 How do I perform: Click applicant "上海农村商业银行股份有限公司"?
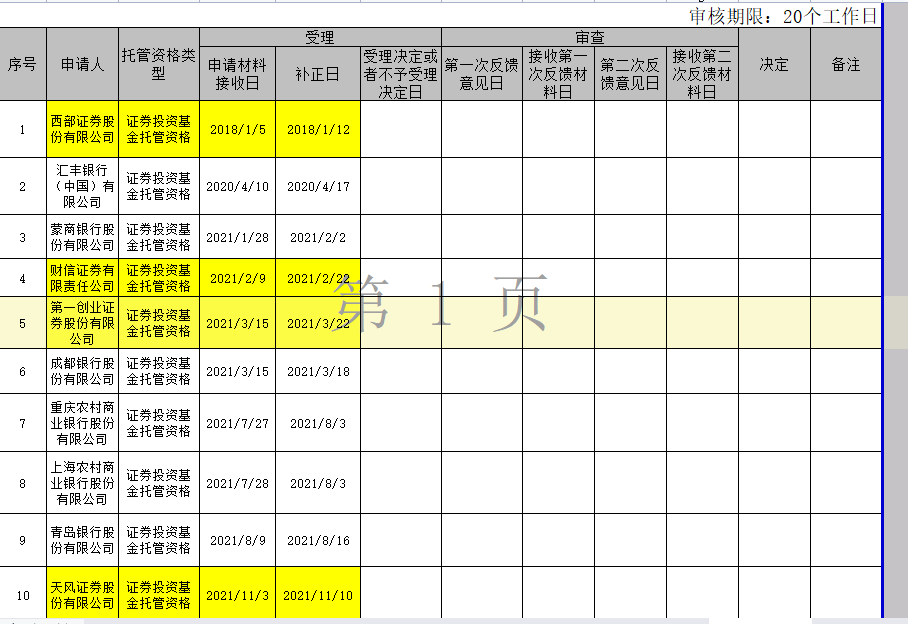pos(82,483)
